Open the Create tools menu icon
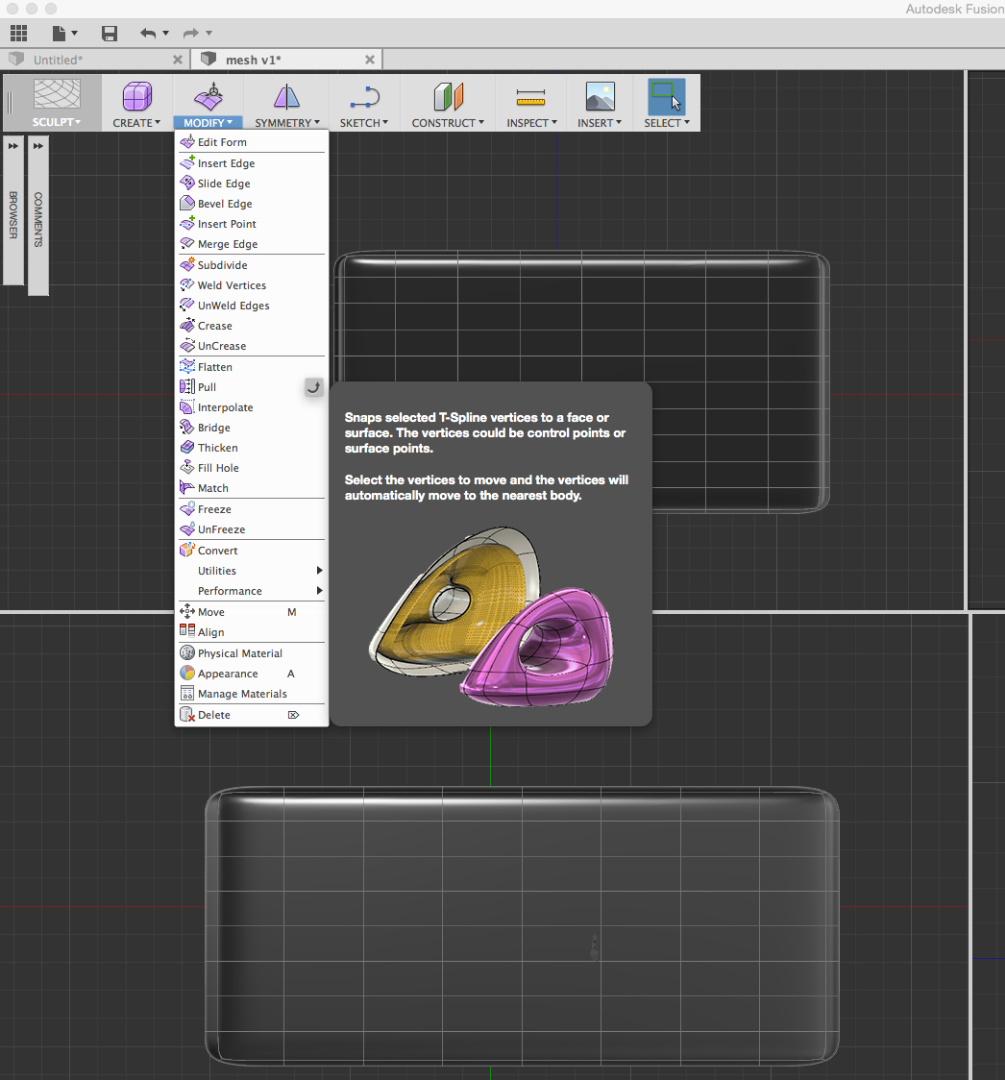 pyautogui.click(x=136, y=97)
